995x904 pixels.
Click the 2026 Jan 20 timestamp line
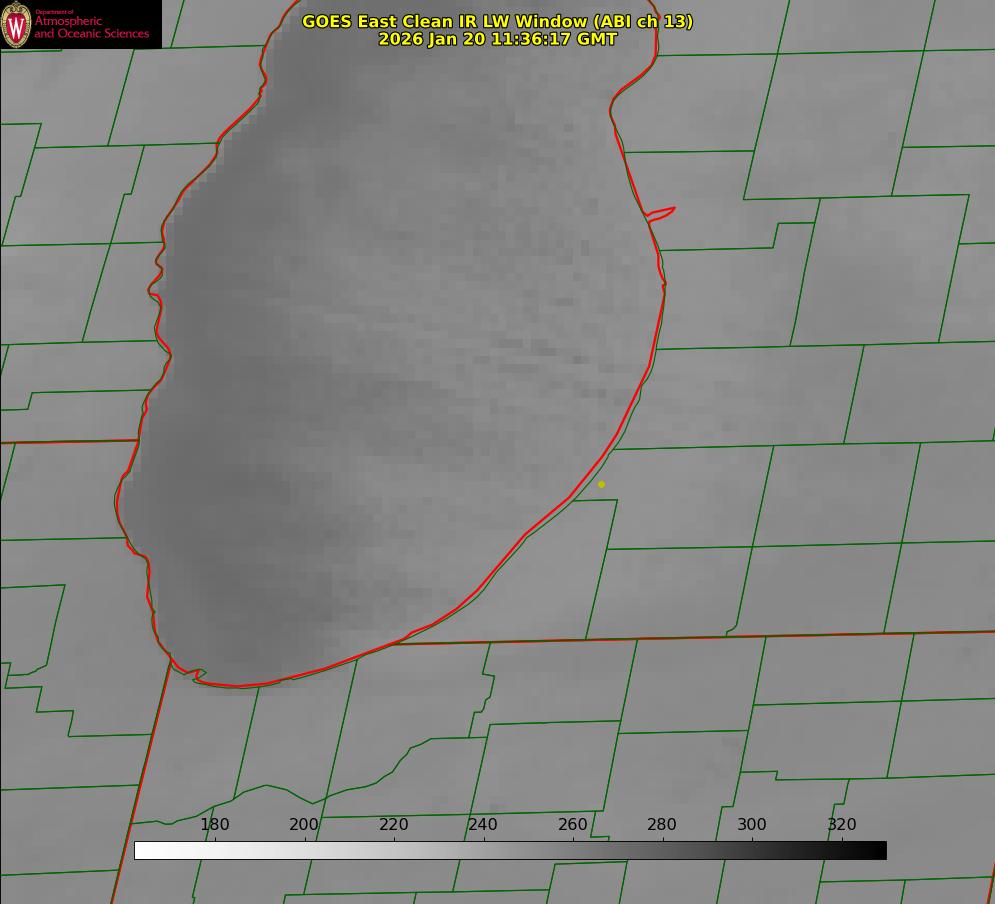click(497, 39)
